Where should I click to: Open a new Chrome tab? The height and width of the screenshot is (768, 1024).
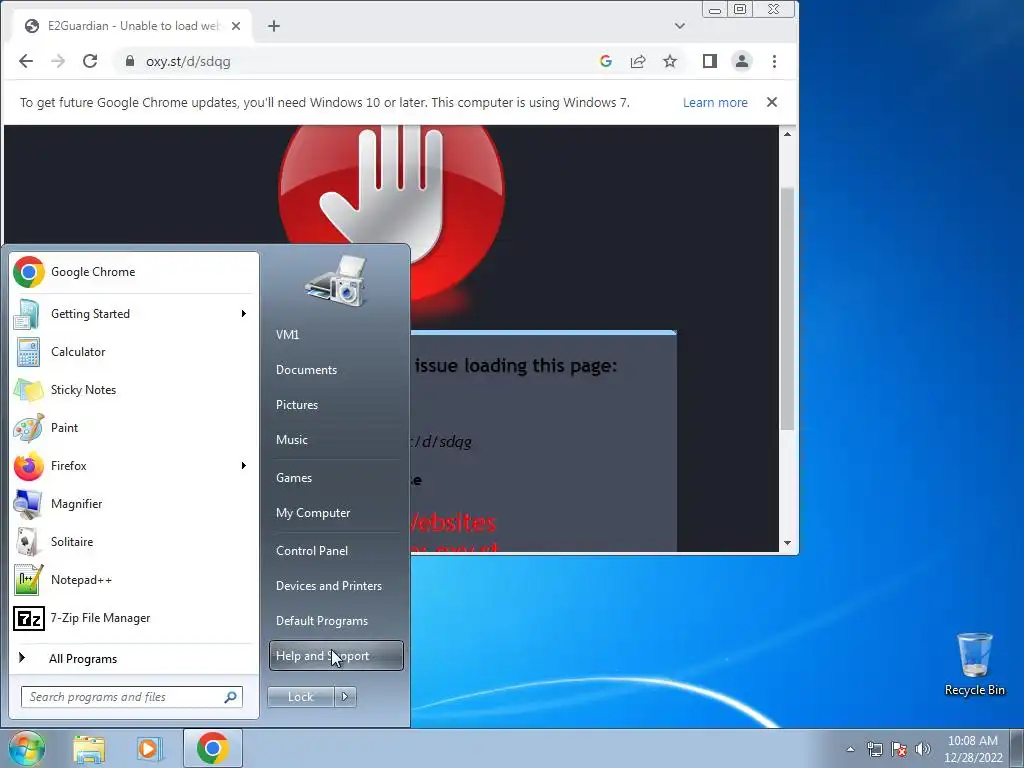pos(274,26)
